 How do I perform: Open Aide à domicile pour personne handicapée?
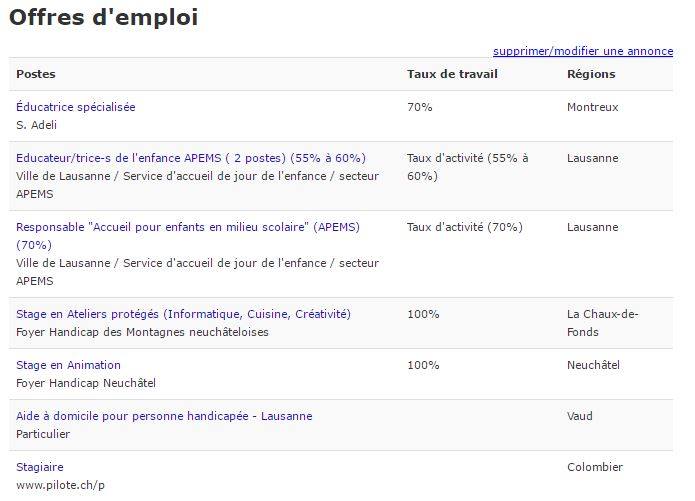[x=164, y=416]
